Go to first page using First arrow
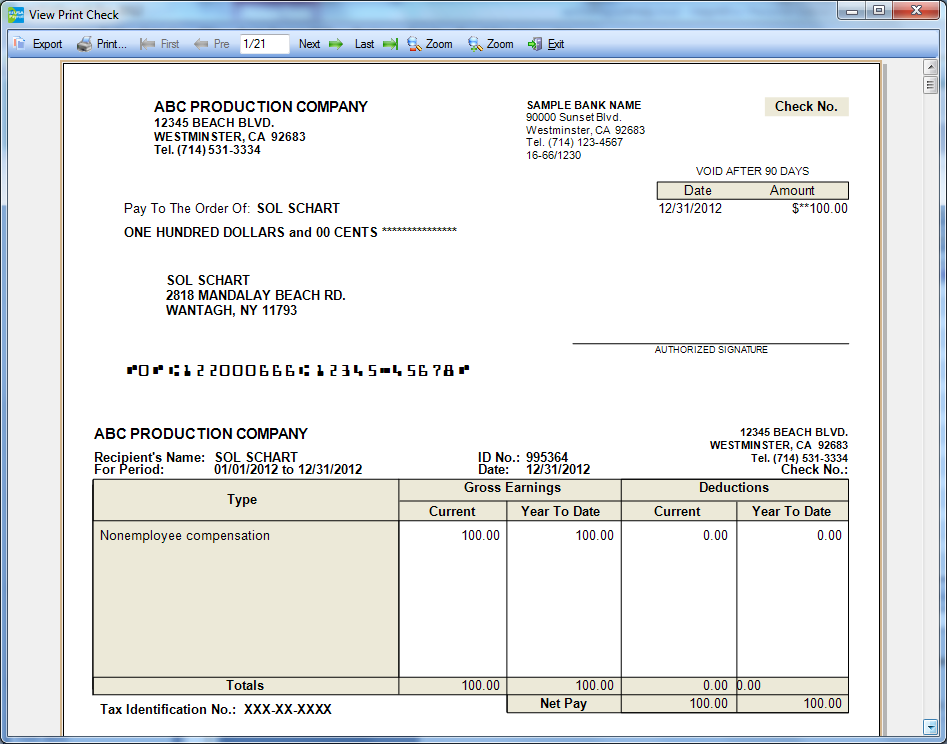The image size is (947, 744). tap(148, 44)
